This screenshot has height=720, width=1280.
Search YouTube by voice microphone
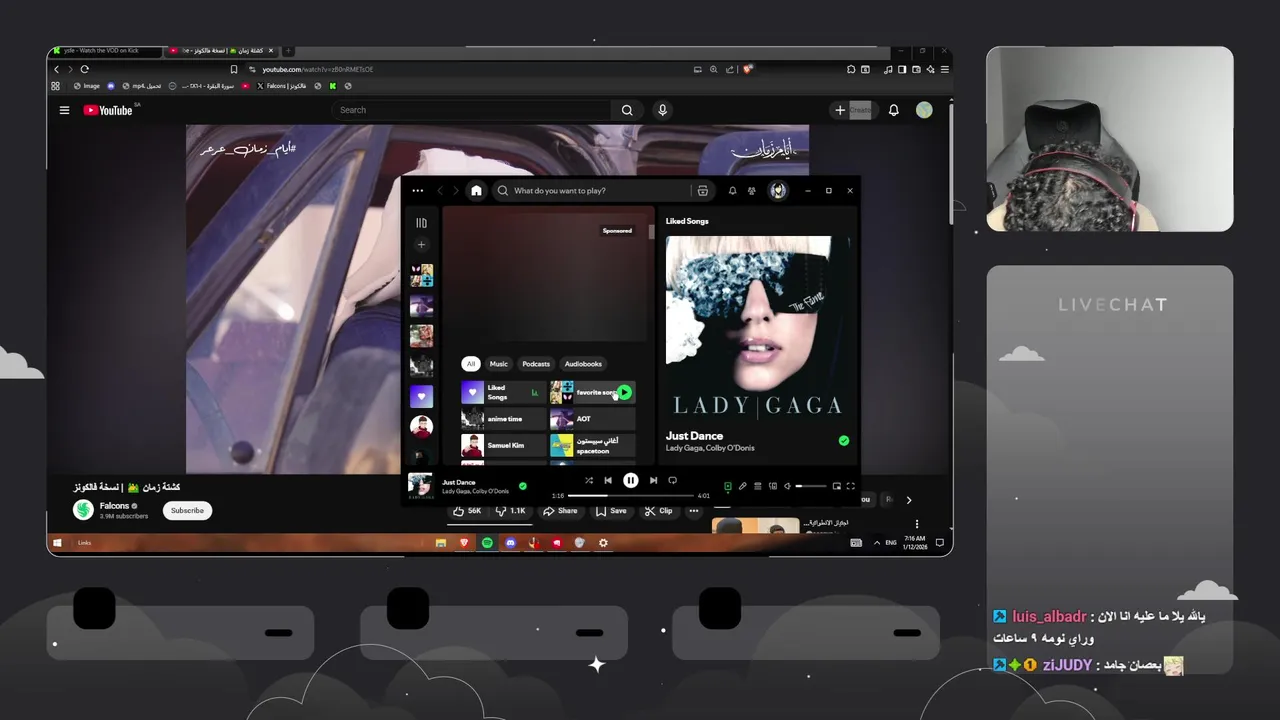pos(662,110)
